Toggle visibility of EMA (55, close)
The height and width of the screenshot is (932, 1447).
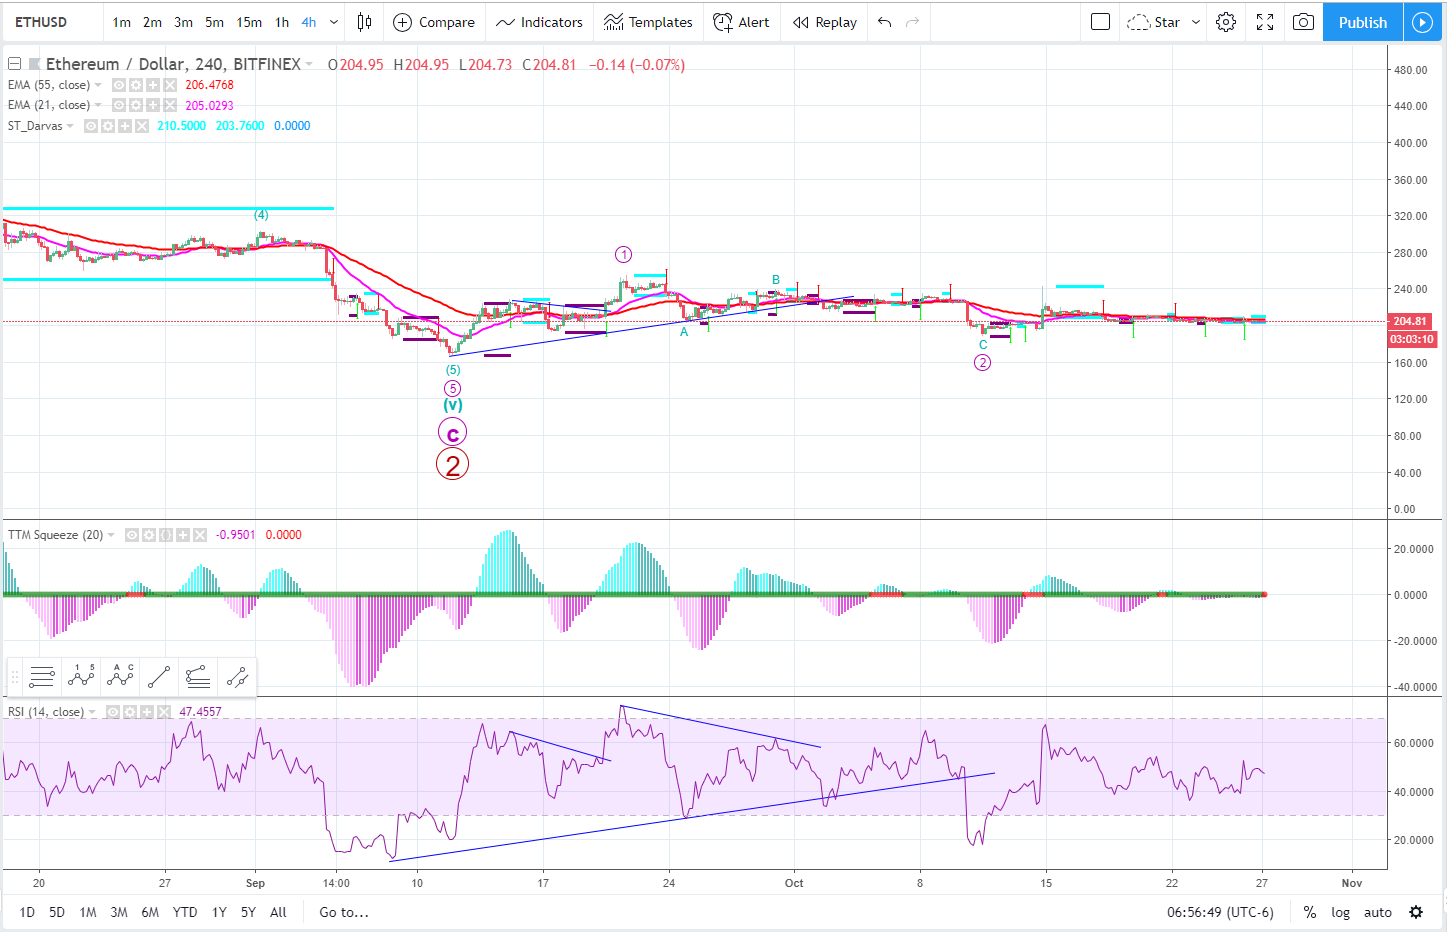119,85
